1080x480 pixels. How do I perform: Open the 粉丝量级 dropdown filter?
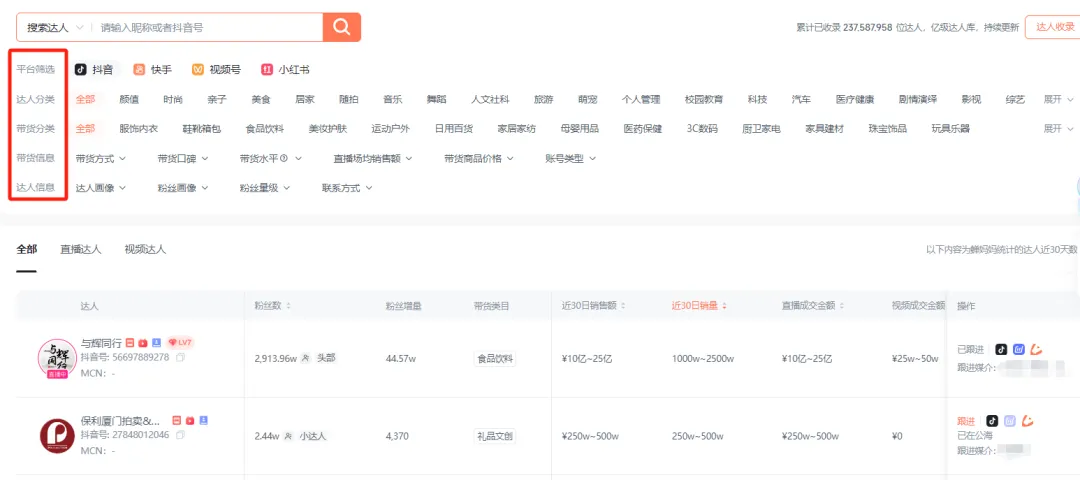pos(264,187)
